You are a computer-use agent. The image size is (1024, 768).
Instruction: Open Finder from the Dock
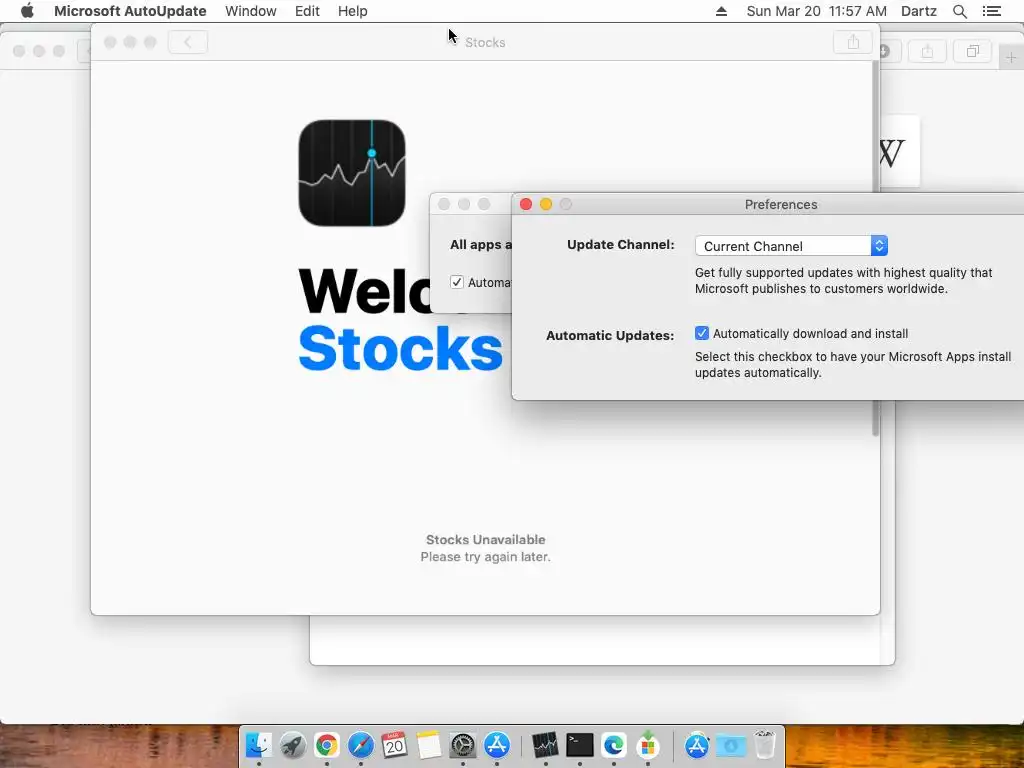point(259,744)
